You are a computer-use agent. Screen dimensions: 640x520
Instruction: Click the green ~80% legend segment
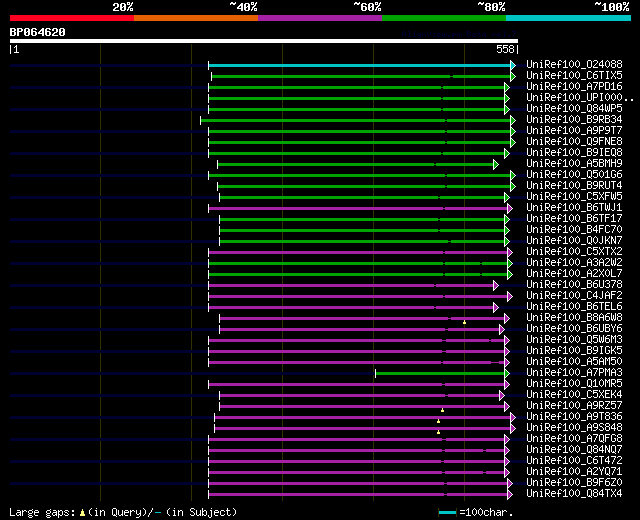point(444,18)
